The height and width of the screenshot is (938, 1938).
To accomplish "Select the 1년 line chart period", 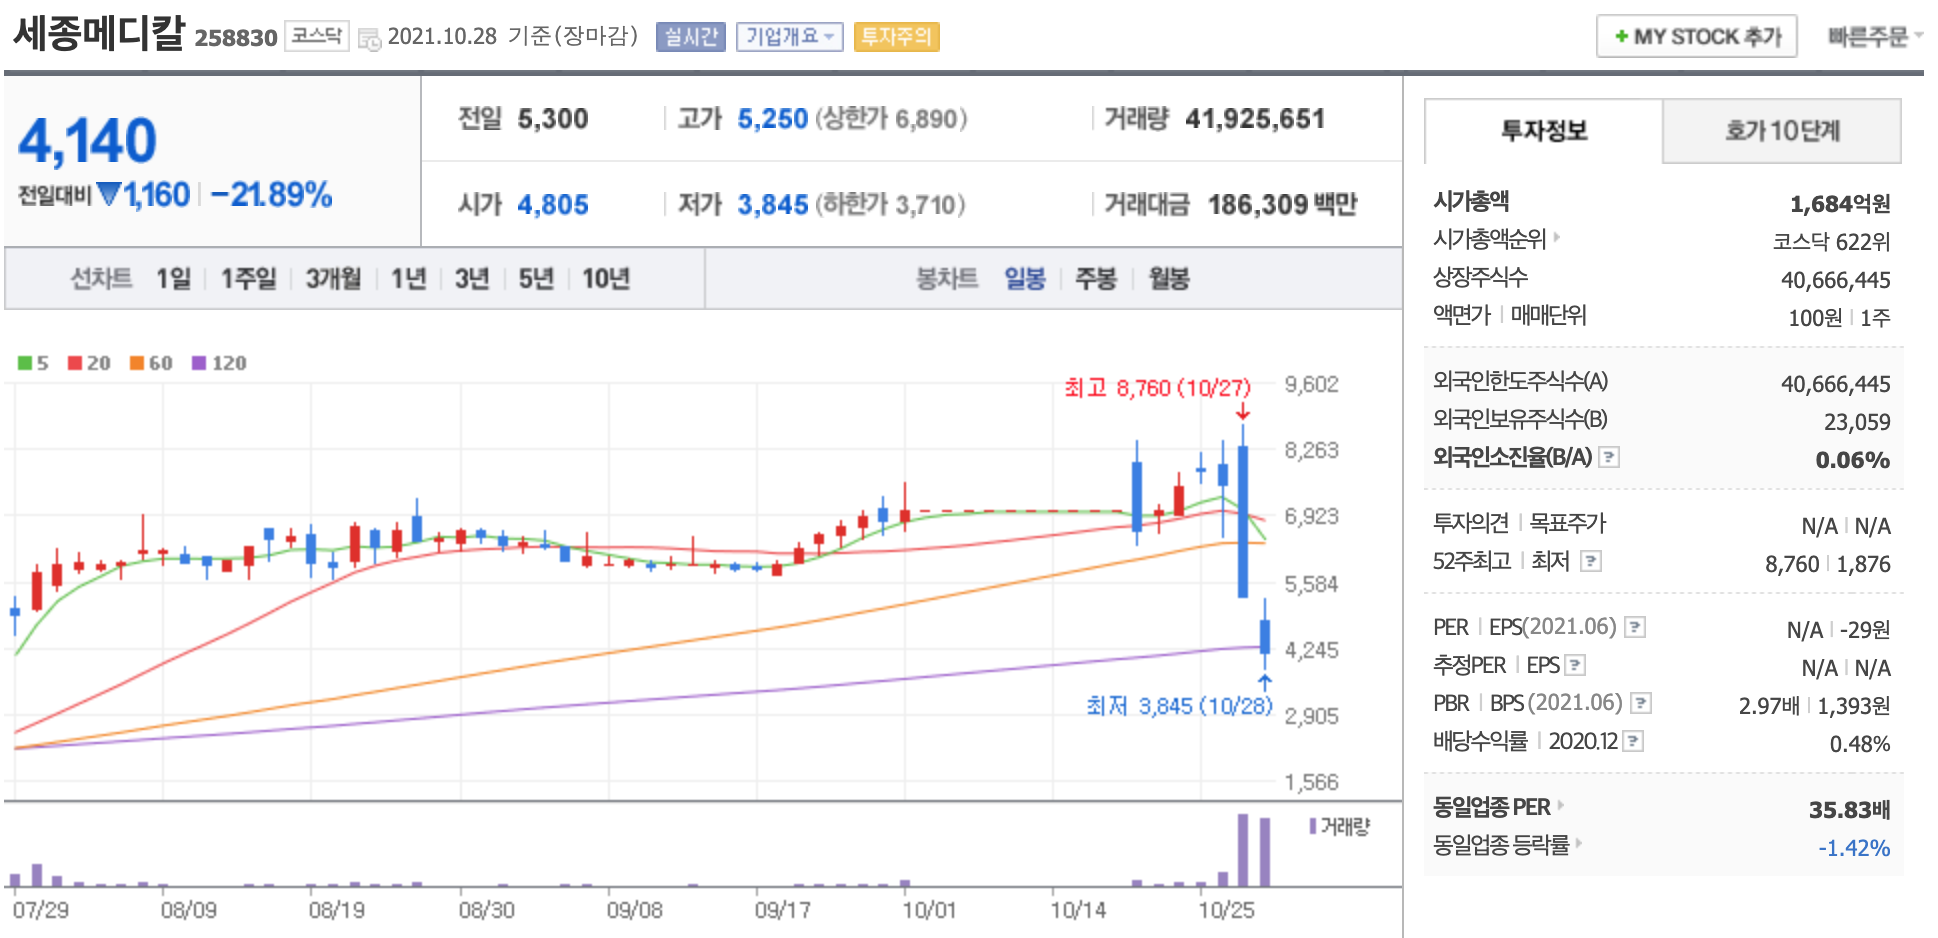I will [x=408, y=278].
